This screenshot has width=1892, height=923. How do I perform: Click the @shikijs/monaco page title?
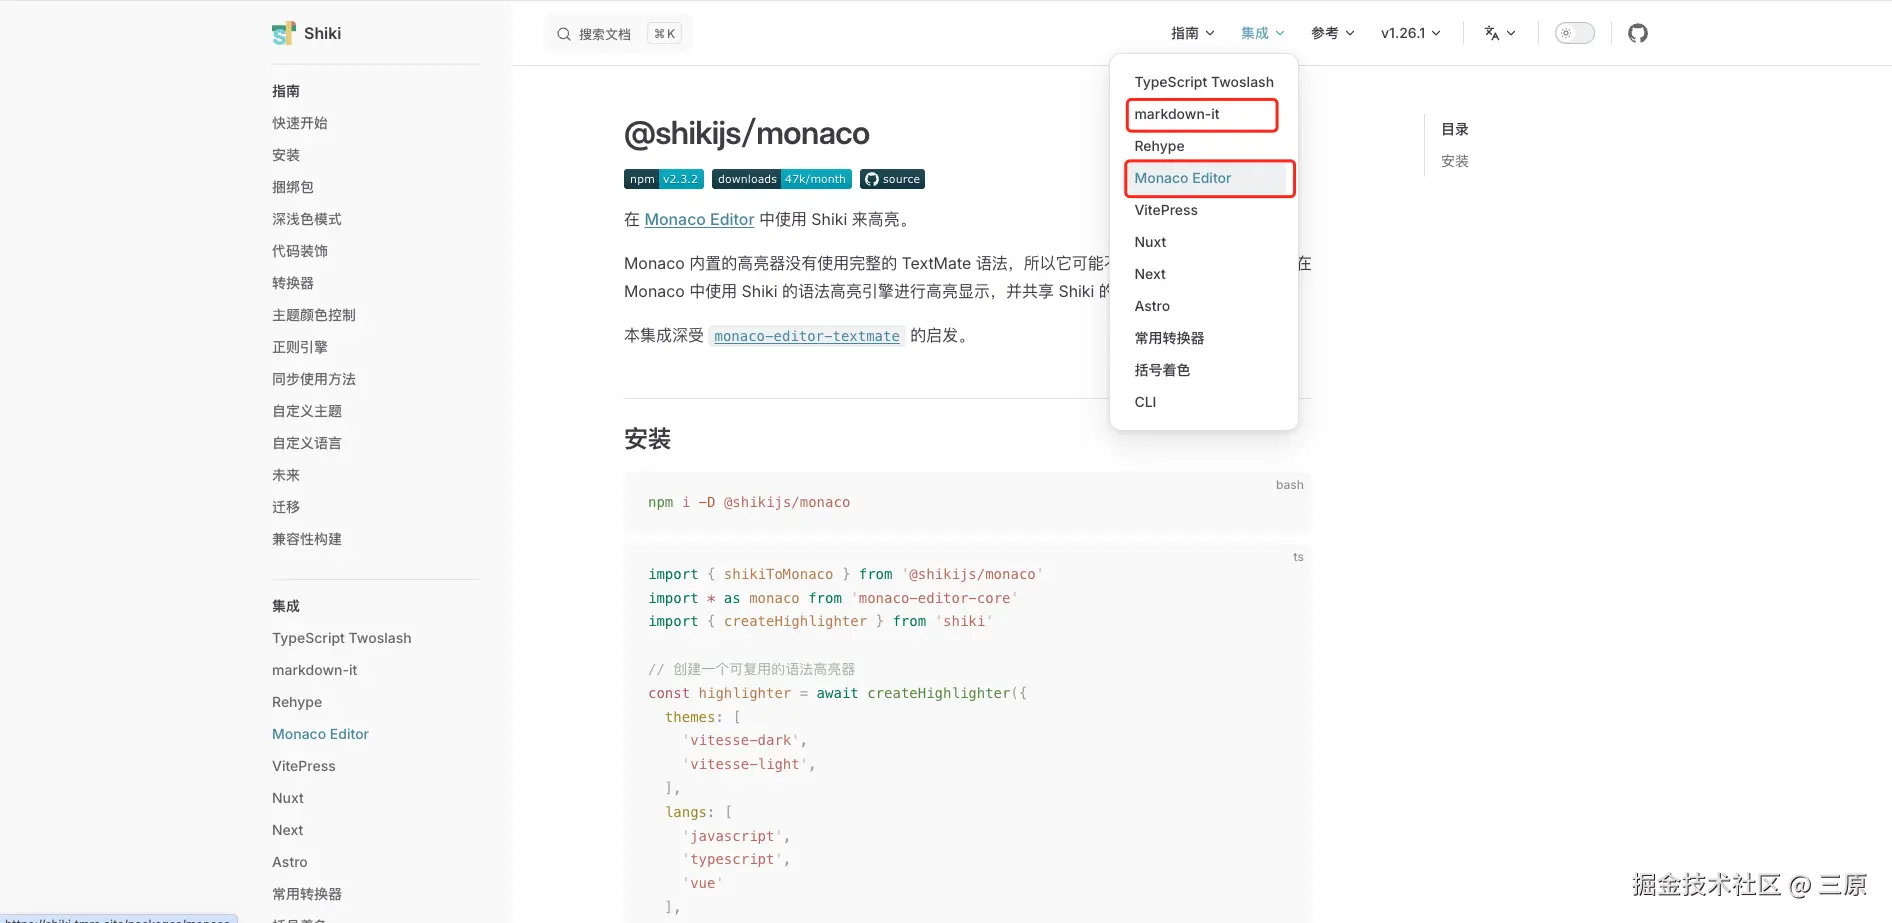(747, 133)
